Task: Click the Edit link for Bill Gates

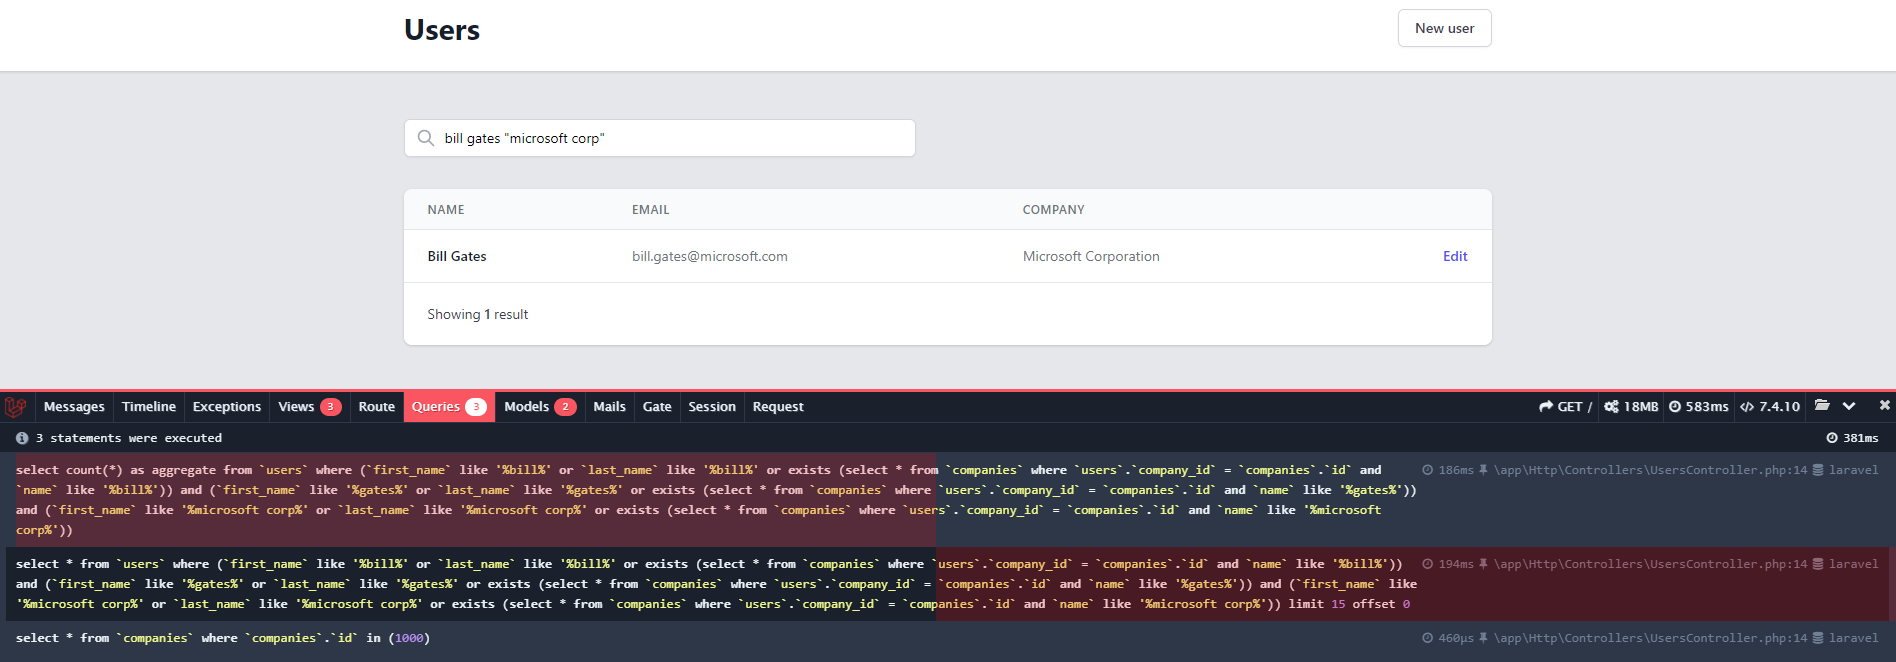Action: pyautogui.click(x=1455, y=256)
